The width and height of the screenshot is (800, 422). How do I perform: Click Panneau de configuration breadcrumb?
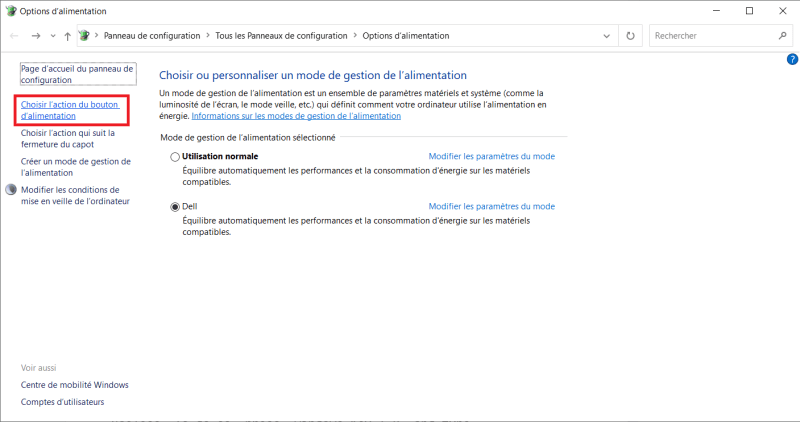(152, 36)
